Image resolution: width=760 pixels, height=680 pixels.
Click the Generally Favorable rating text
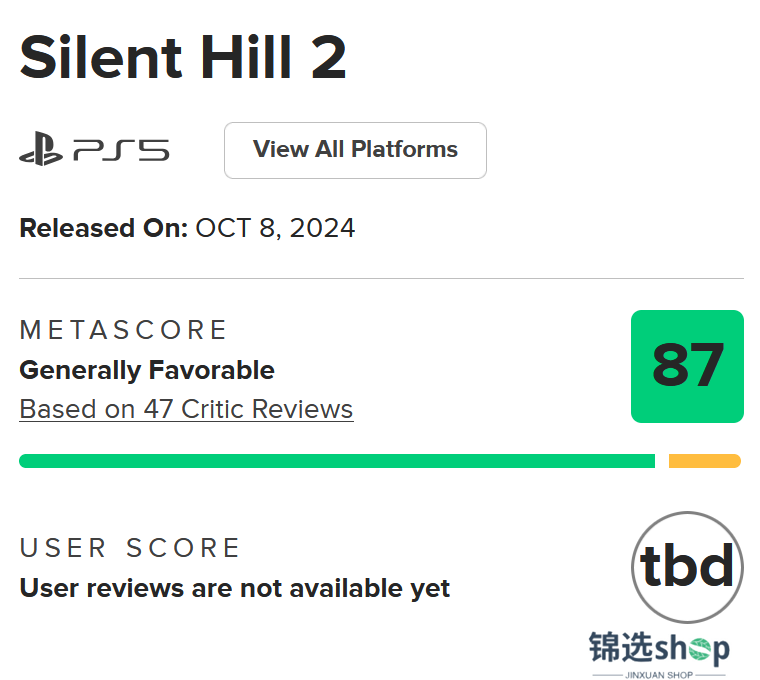pos(147,370)
